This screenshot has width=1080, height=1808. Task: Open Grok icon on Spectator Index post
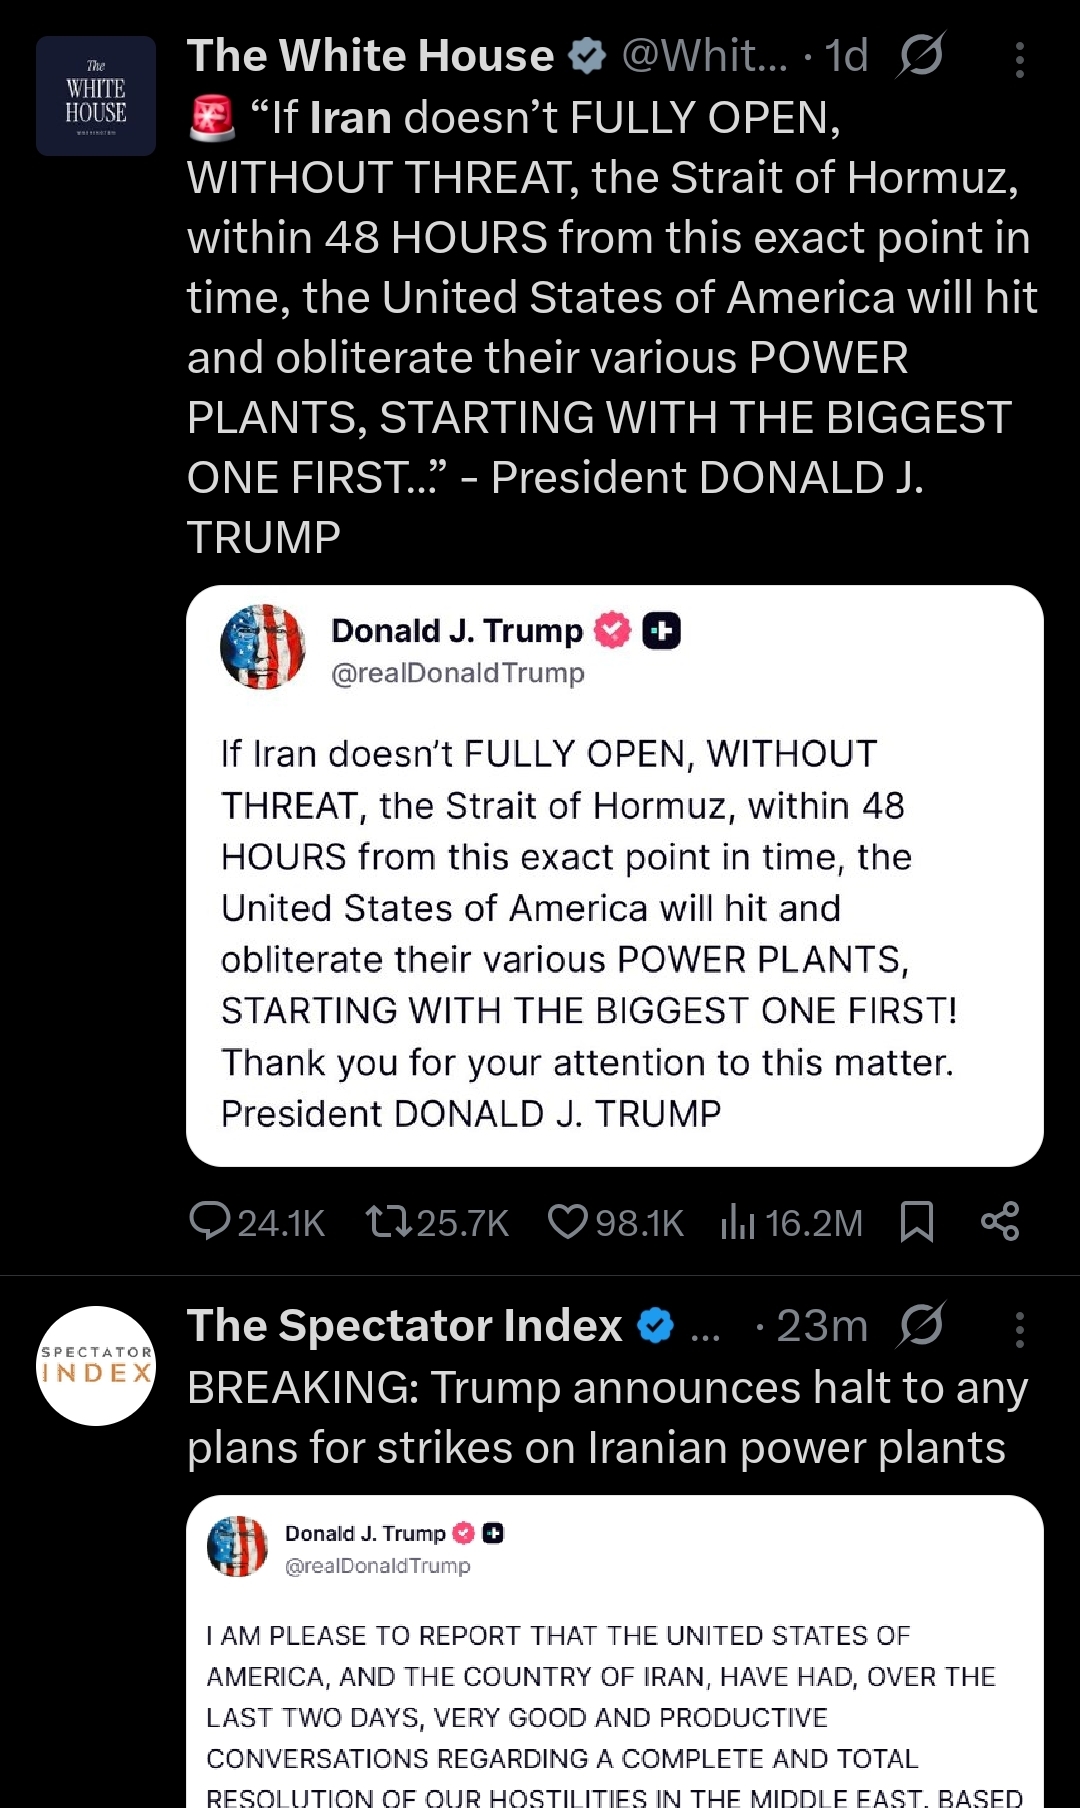tap(920, 1326)
